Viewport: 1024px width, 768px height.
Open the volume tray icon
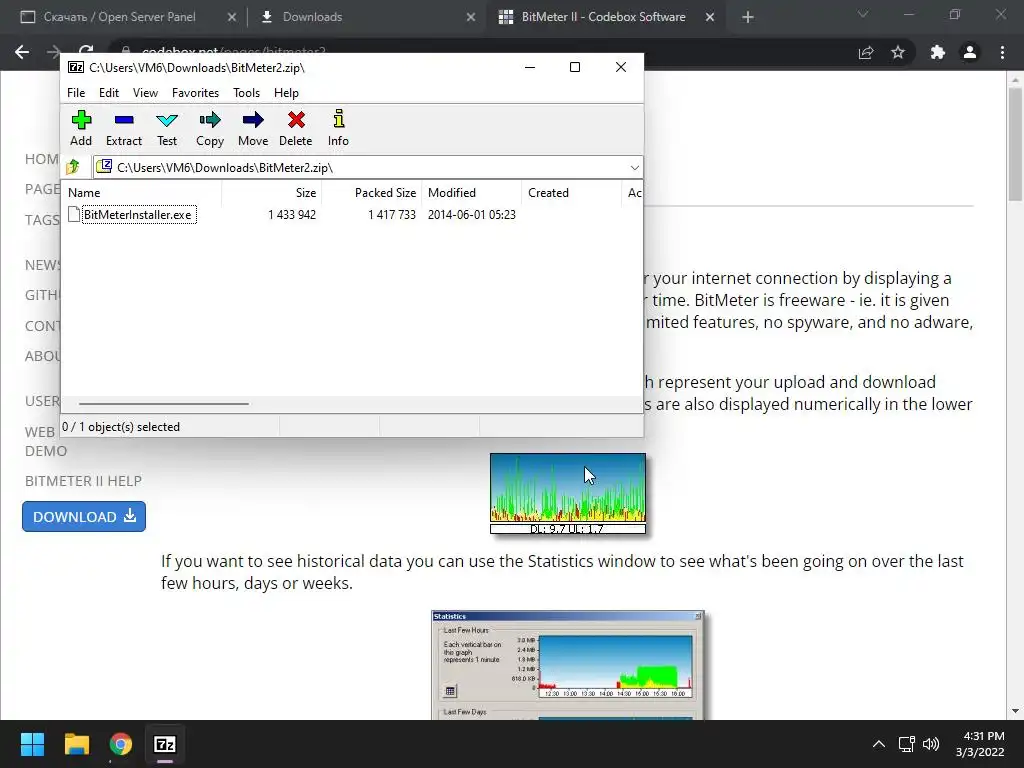931,744
